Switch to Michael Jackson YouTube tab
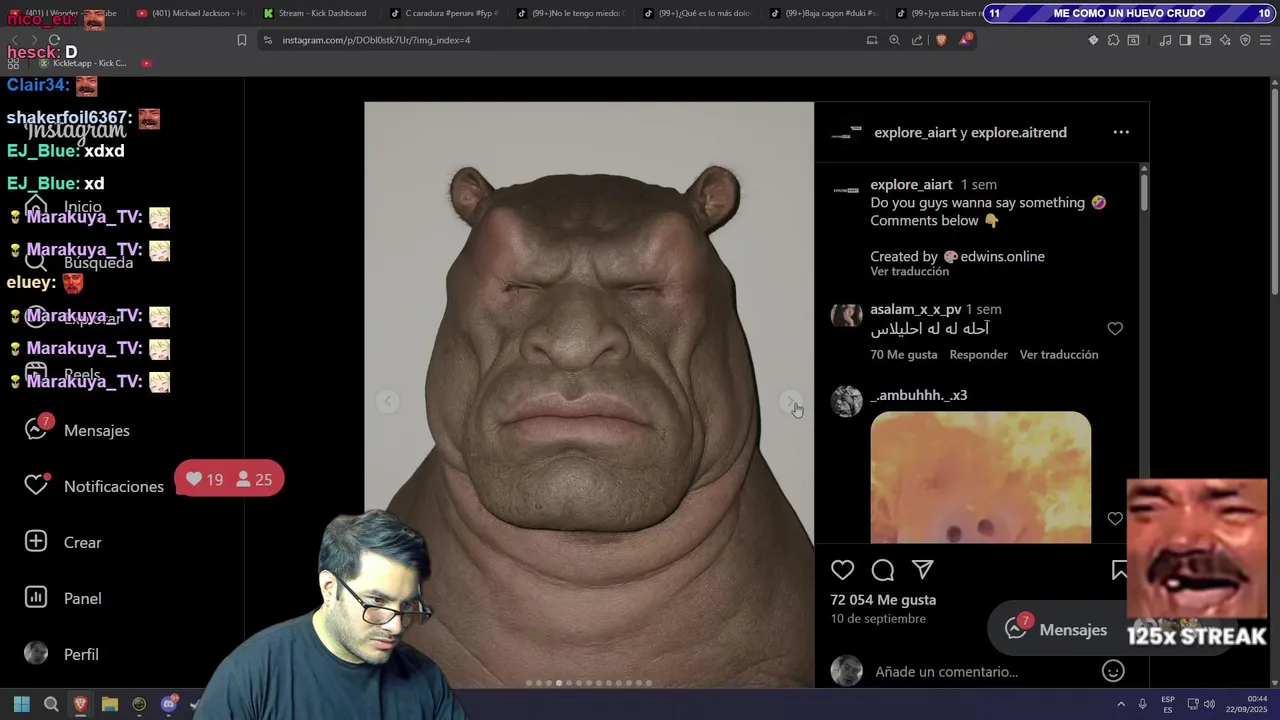 [x=190, y=13]
